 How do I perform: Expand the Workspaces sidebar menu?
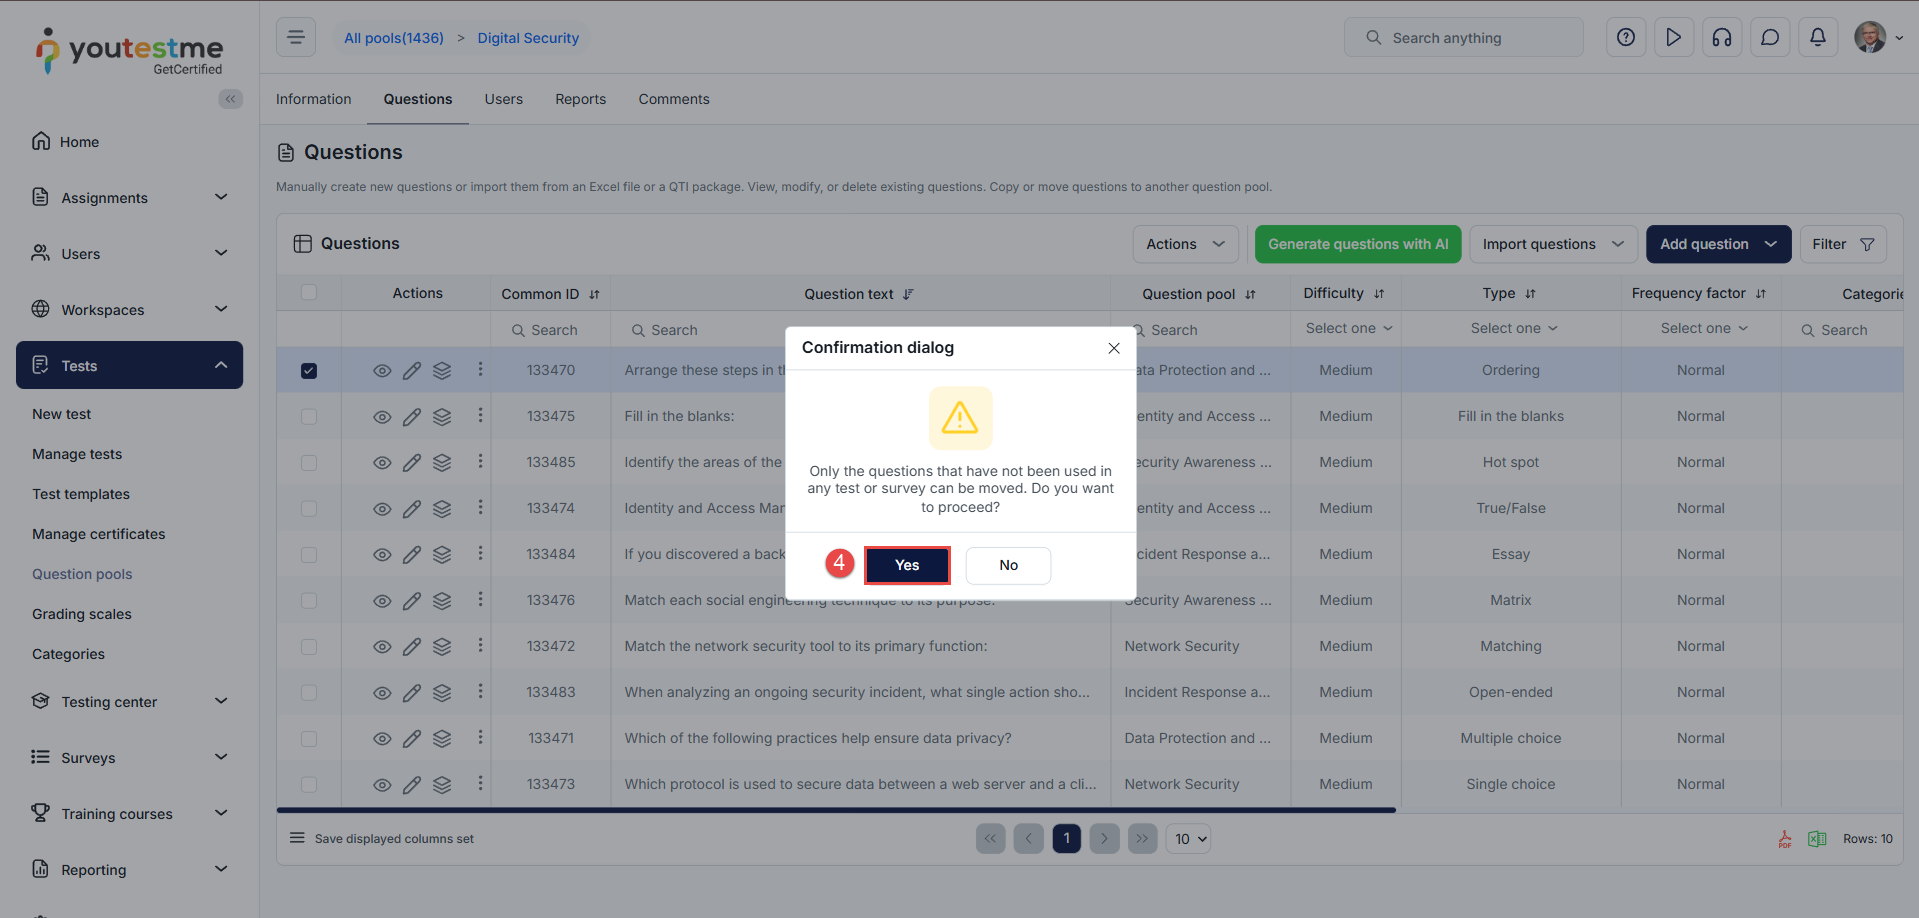[x=130, y=309]
